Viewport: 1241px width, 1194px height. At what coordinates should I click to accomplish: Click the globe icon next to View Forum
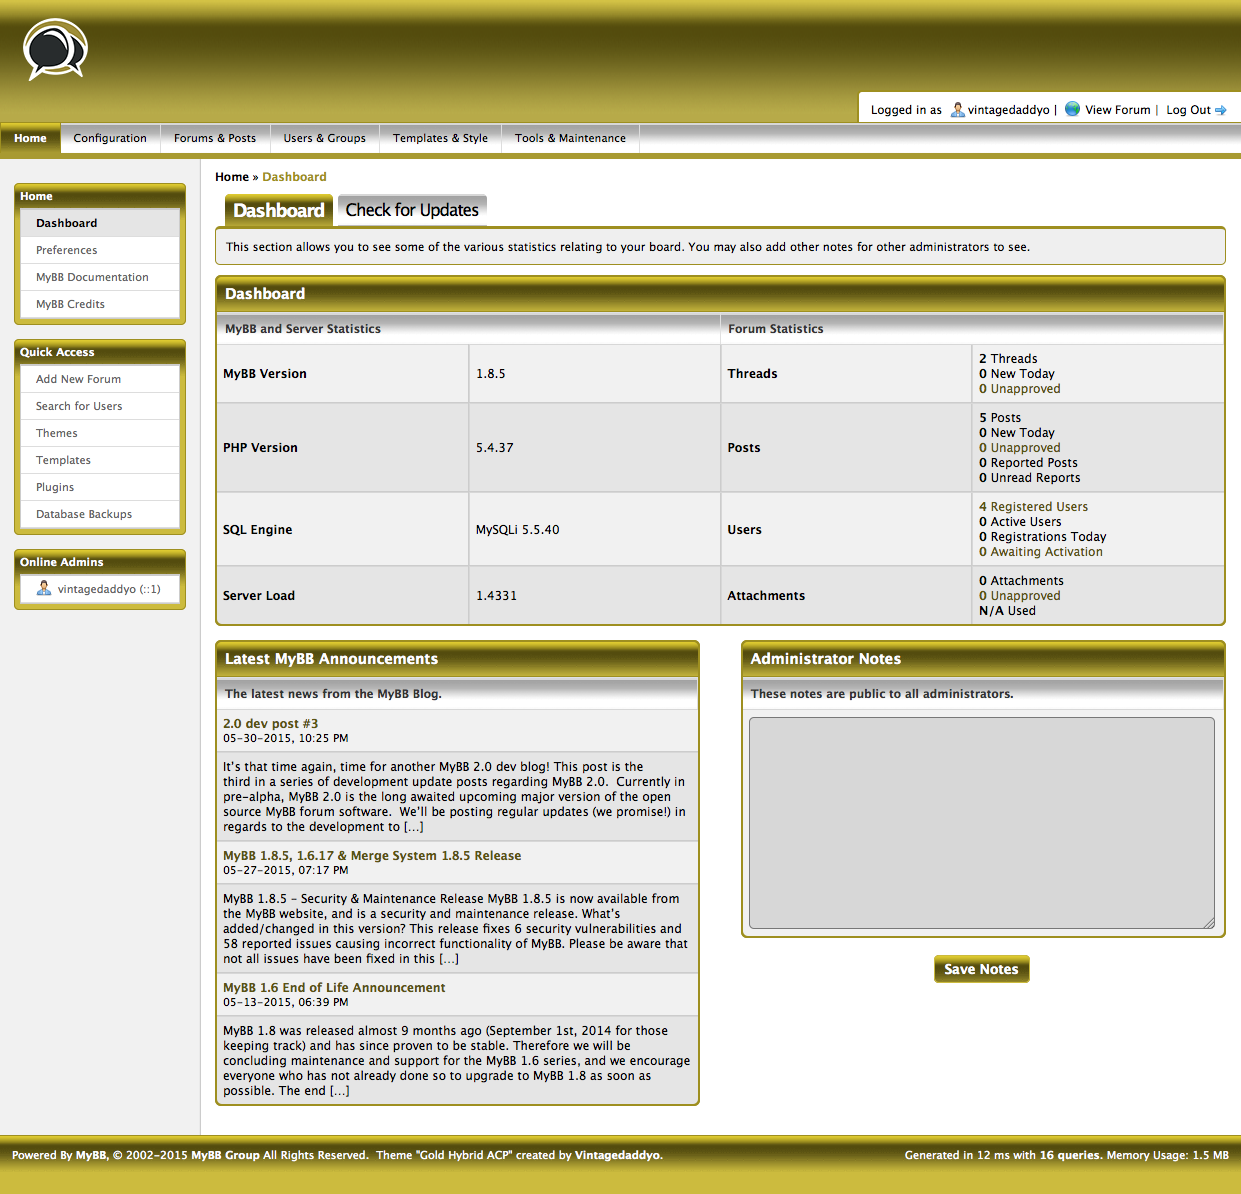click(x=1072, y=109)
